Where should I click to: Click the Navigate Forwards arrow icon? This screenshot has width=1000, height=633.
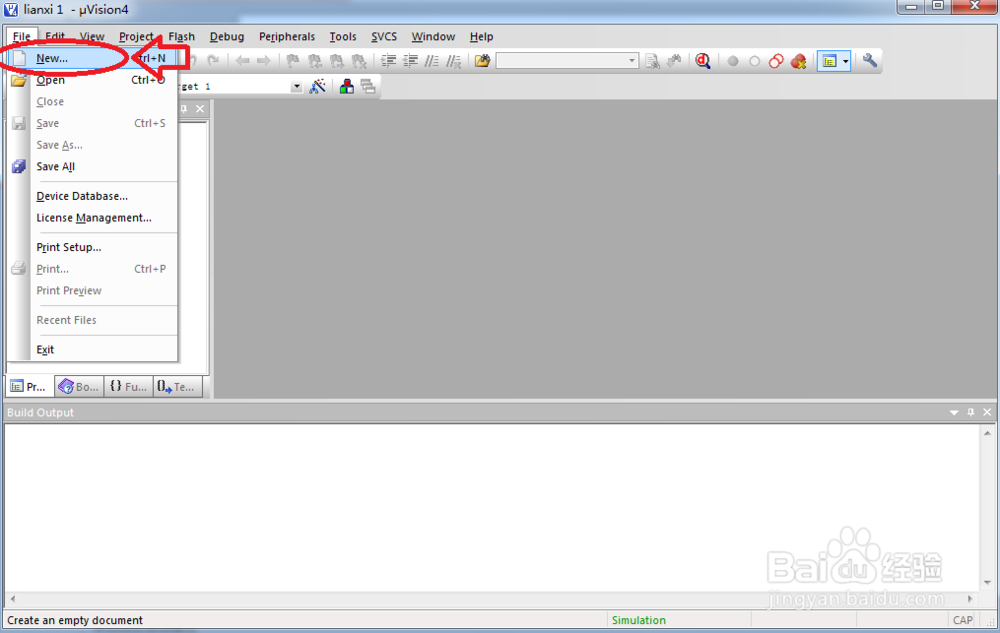pos(264,61)
